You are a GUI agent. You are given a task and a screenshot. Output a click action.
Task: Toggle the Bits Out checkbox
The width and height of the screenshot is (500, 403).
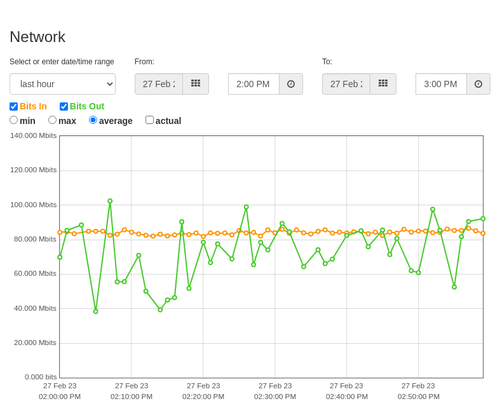(64, 106)
